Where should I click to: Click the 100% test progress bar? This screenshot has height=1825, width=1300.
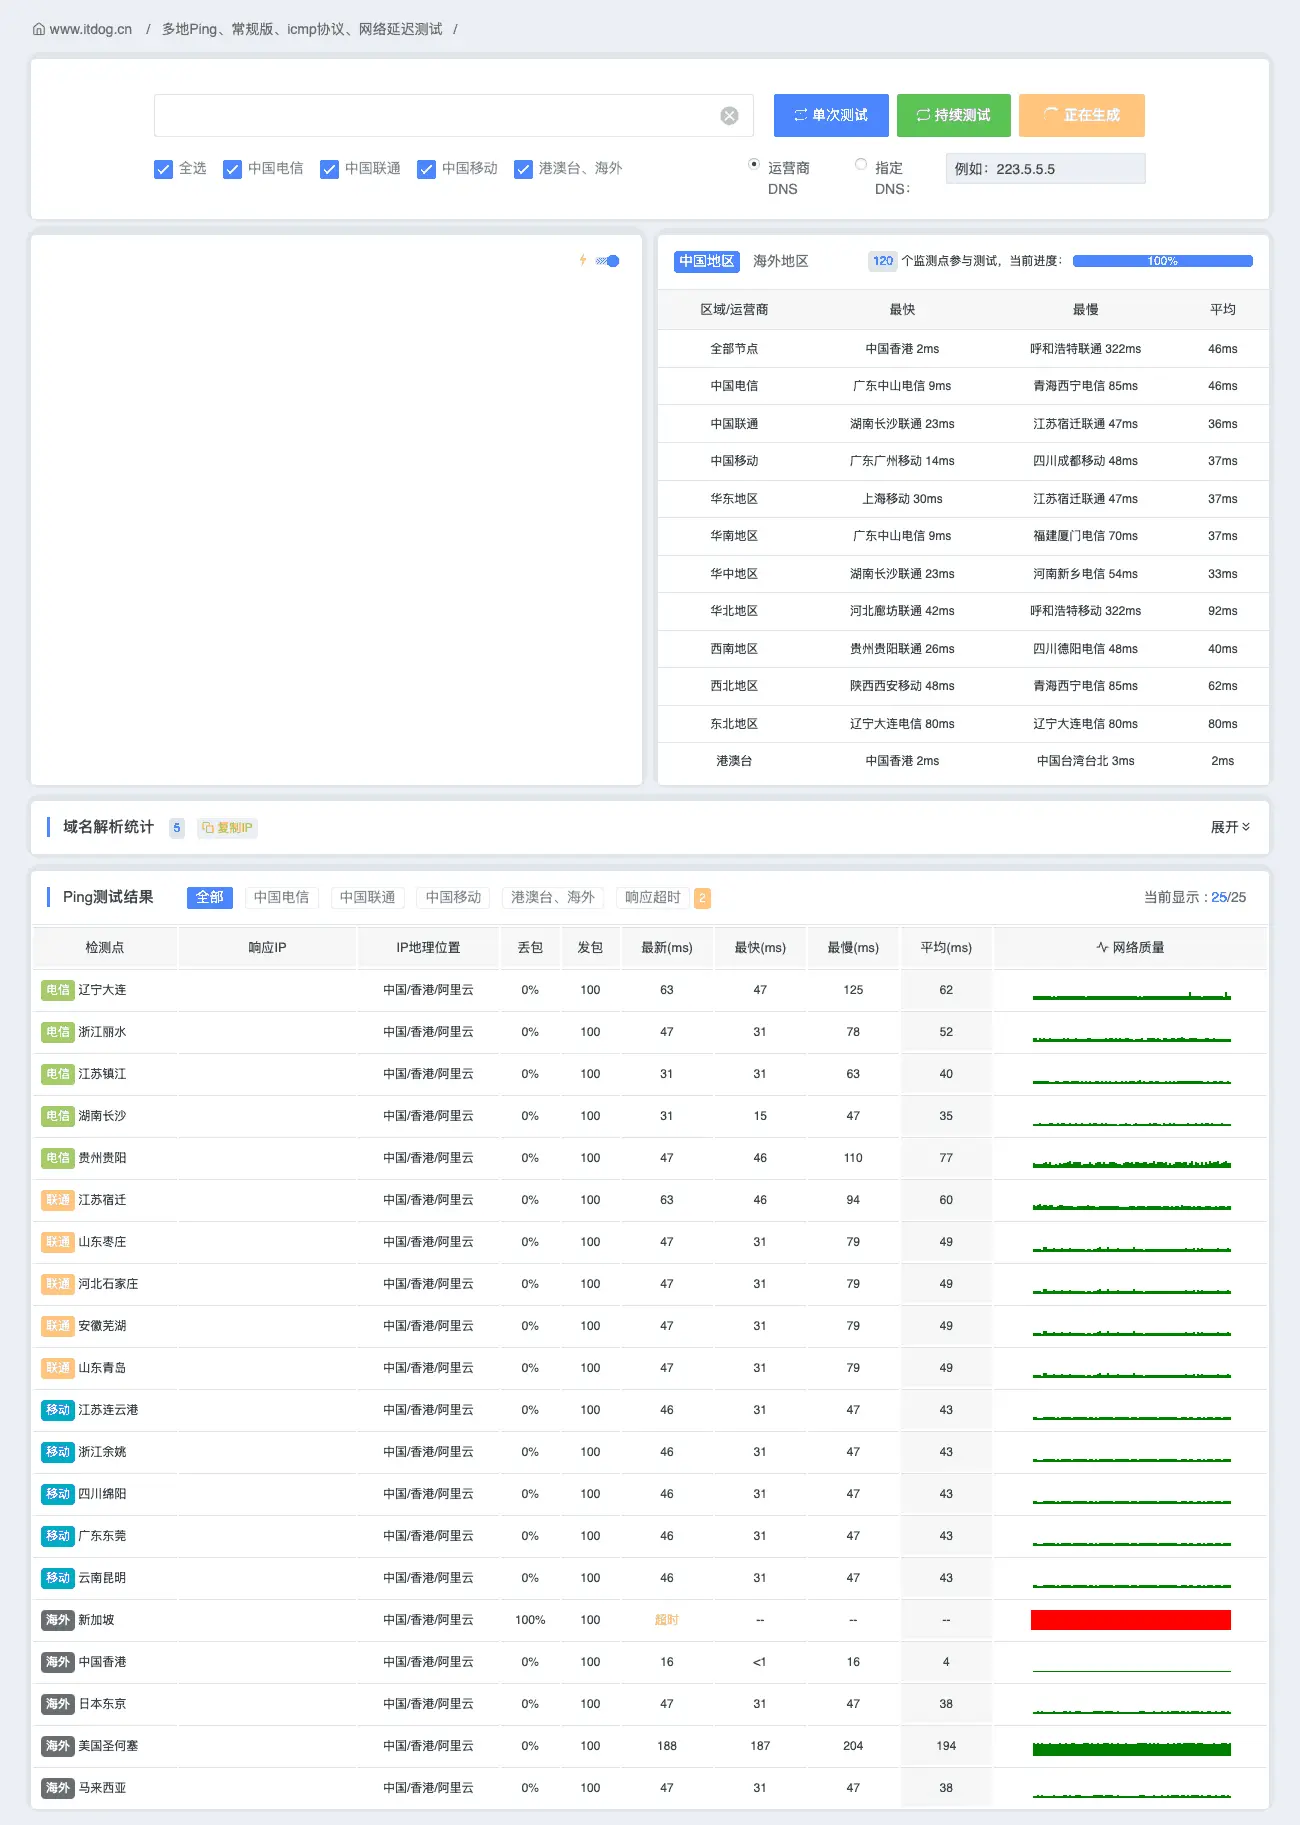(1162, 261)
